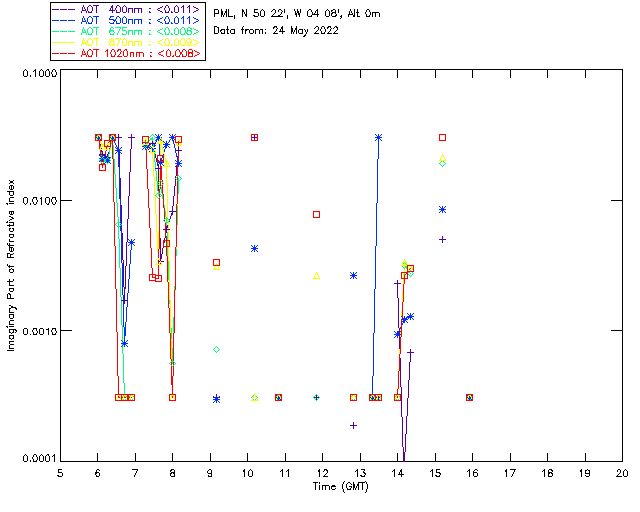Click x-axis tick label 20
This screenshot has width=640, height=512.
622,473
